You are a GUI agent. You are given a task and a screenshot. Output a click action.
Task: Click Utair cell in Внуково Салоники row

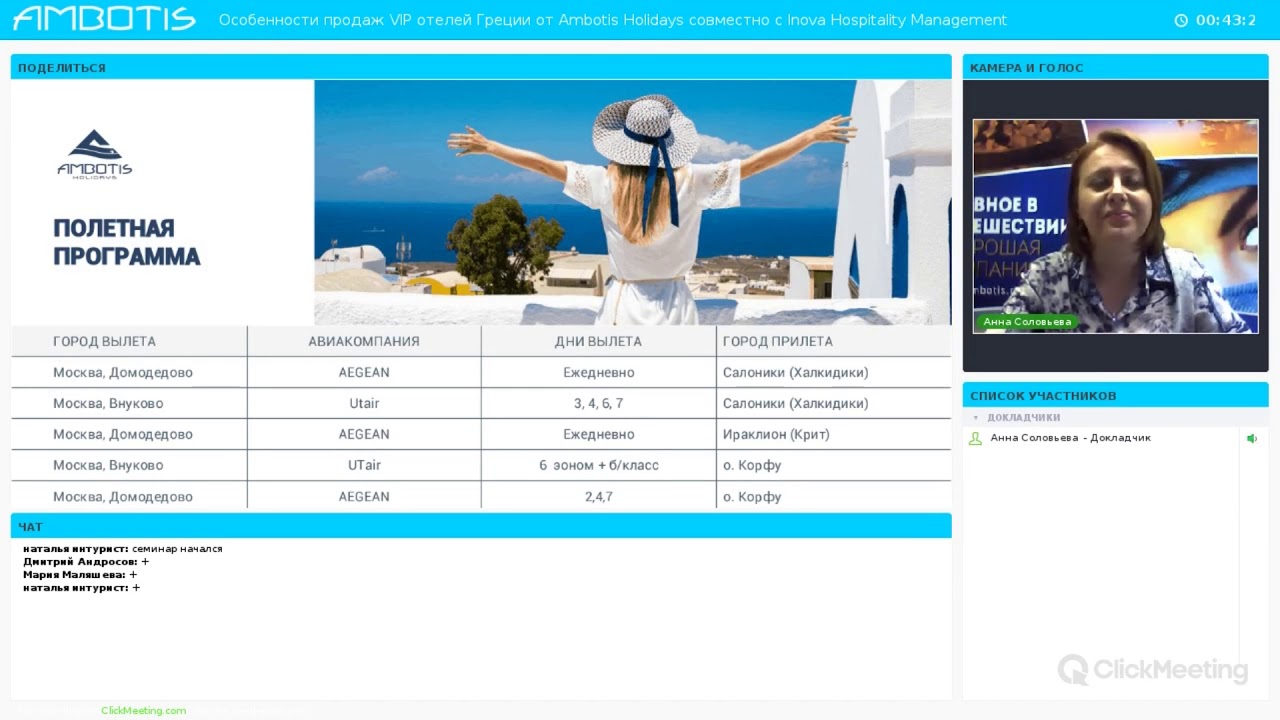[x=364, y=403]
